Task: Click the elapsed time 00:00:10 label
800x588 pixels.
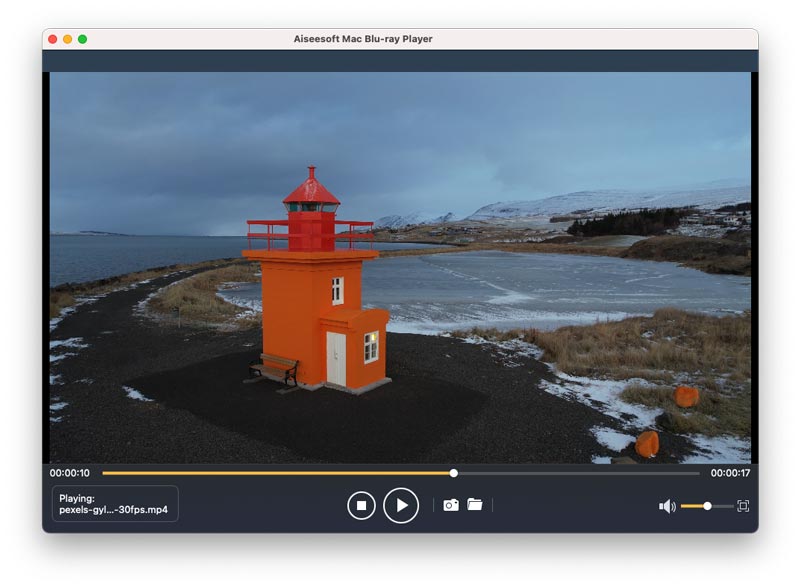Action: pos(70,473)
